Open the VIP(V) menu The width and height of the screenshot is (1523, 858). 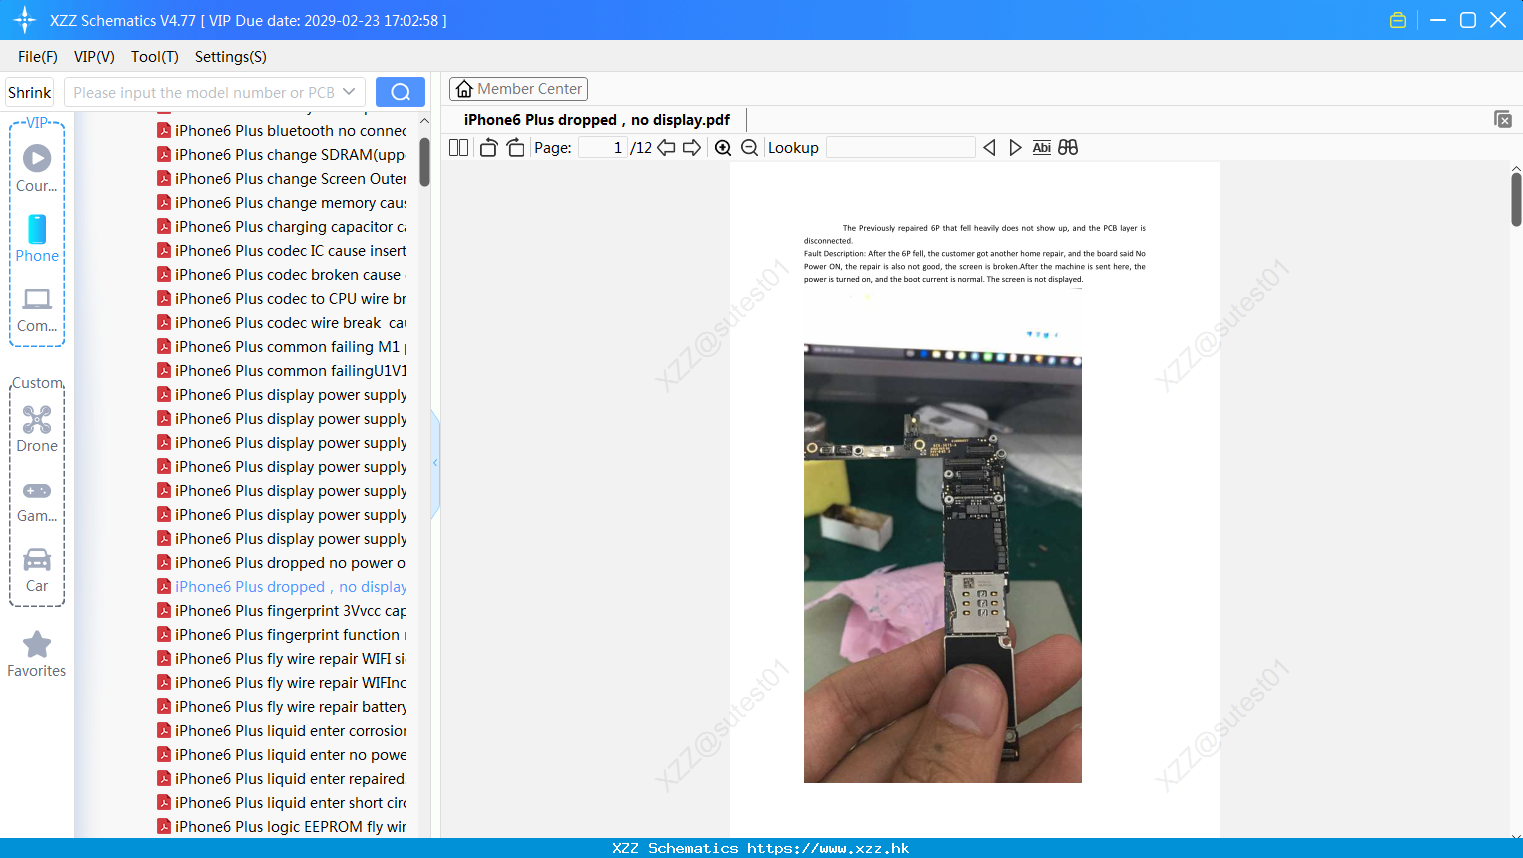click(x=94, y=57)
